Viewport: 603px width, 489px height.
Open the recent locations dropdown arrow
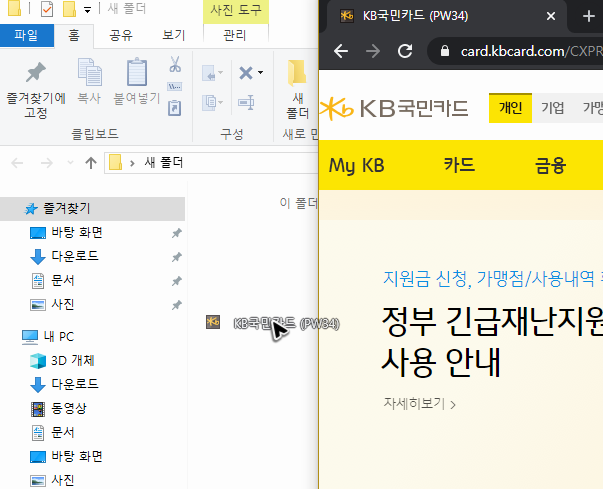click(x=70, y=163)
